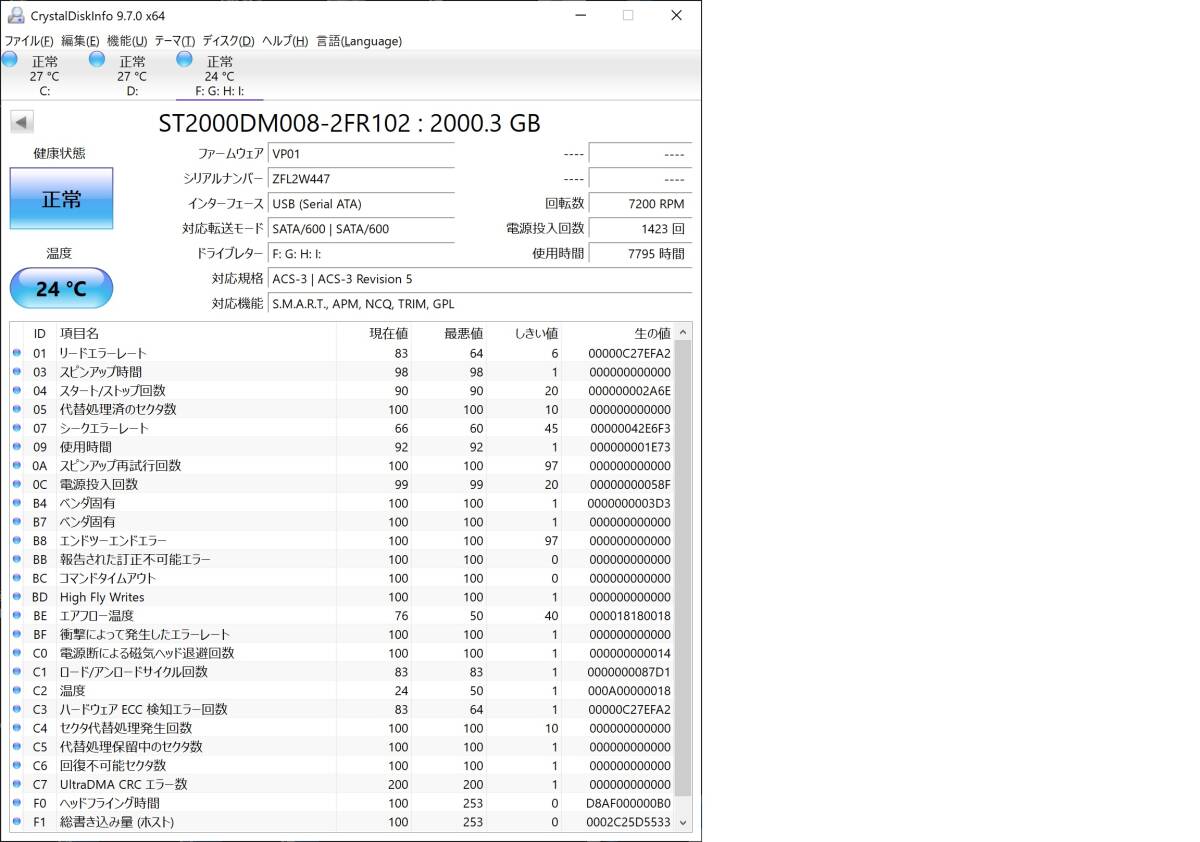Viewport: 1200px width, 842px height.
Task: Select the ヘッドフライング時間 row name
Action: click(110, 803)
